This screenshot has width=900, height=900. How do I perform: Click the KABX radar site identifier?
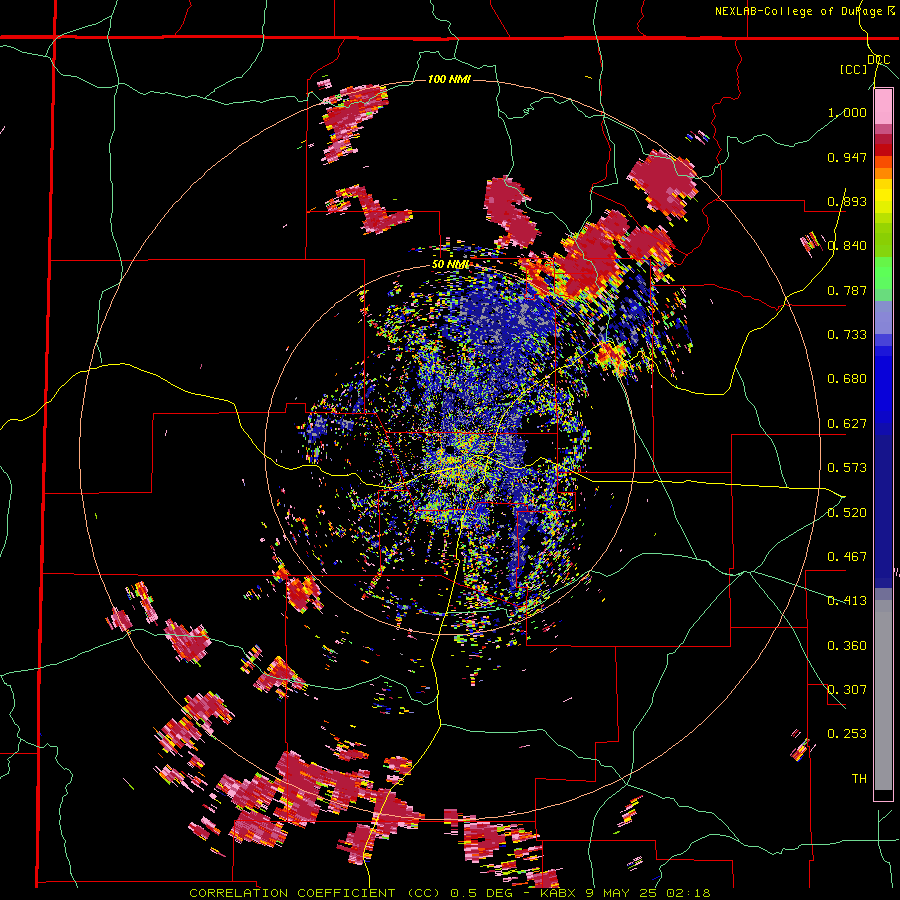coord(558,893)
